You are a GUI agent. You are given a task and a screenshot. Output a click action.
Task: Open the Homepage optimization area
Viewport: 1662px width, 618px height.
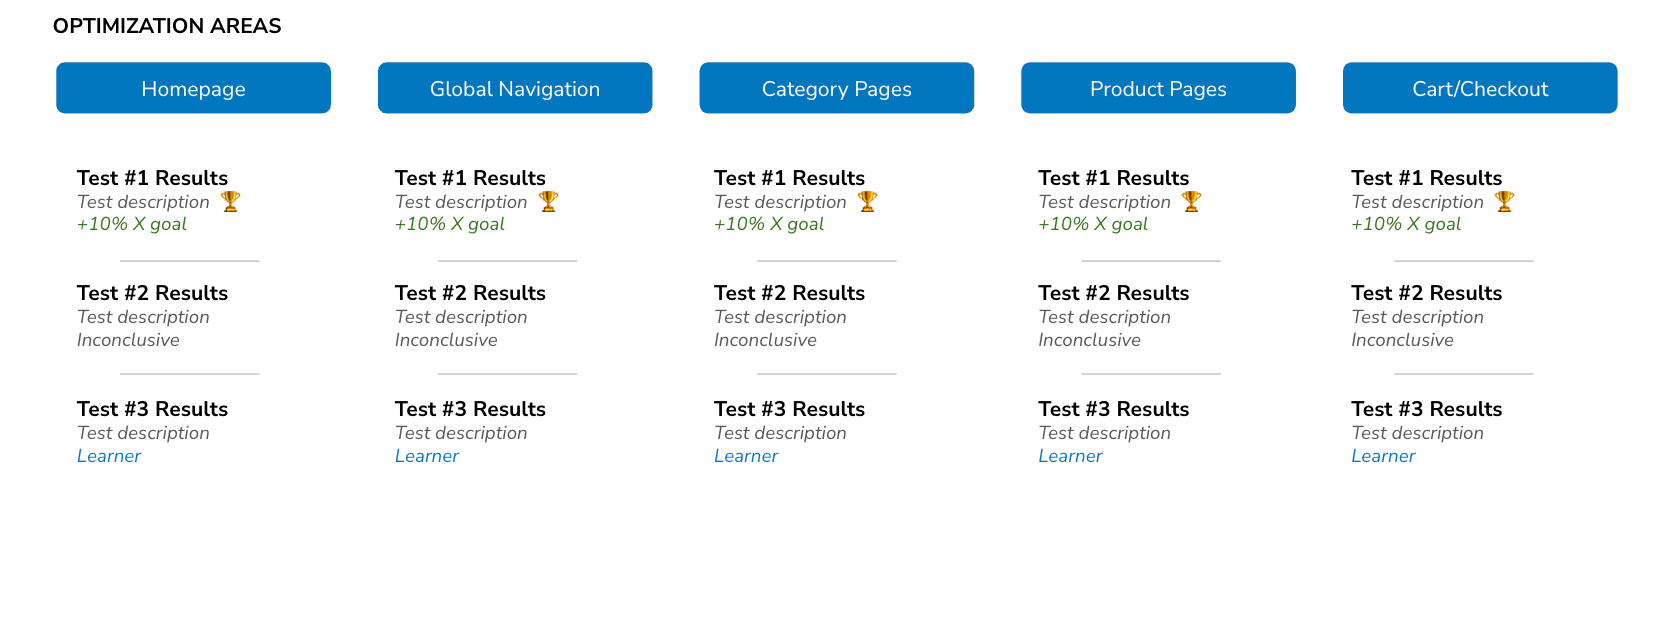pyautogui.click(x=193, y=88)
